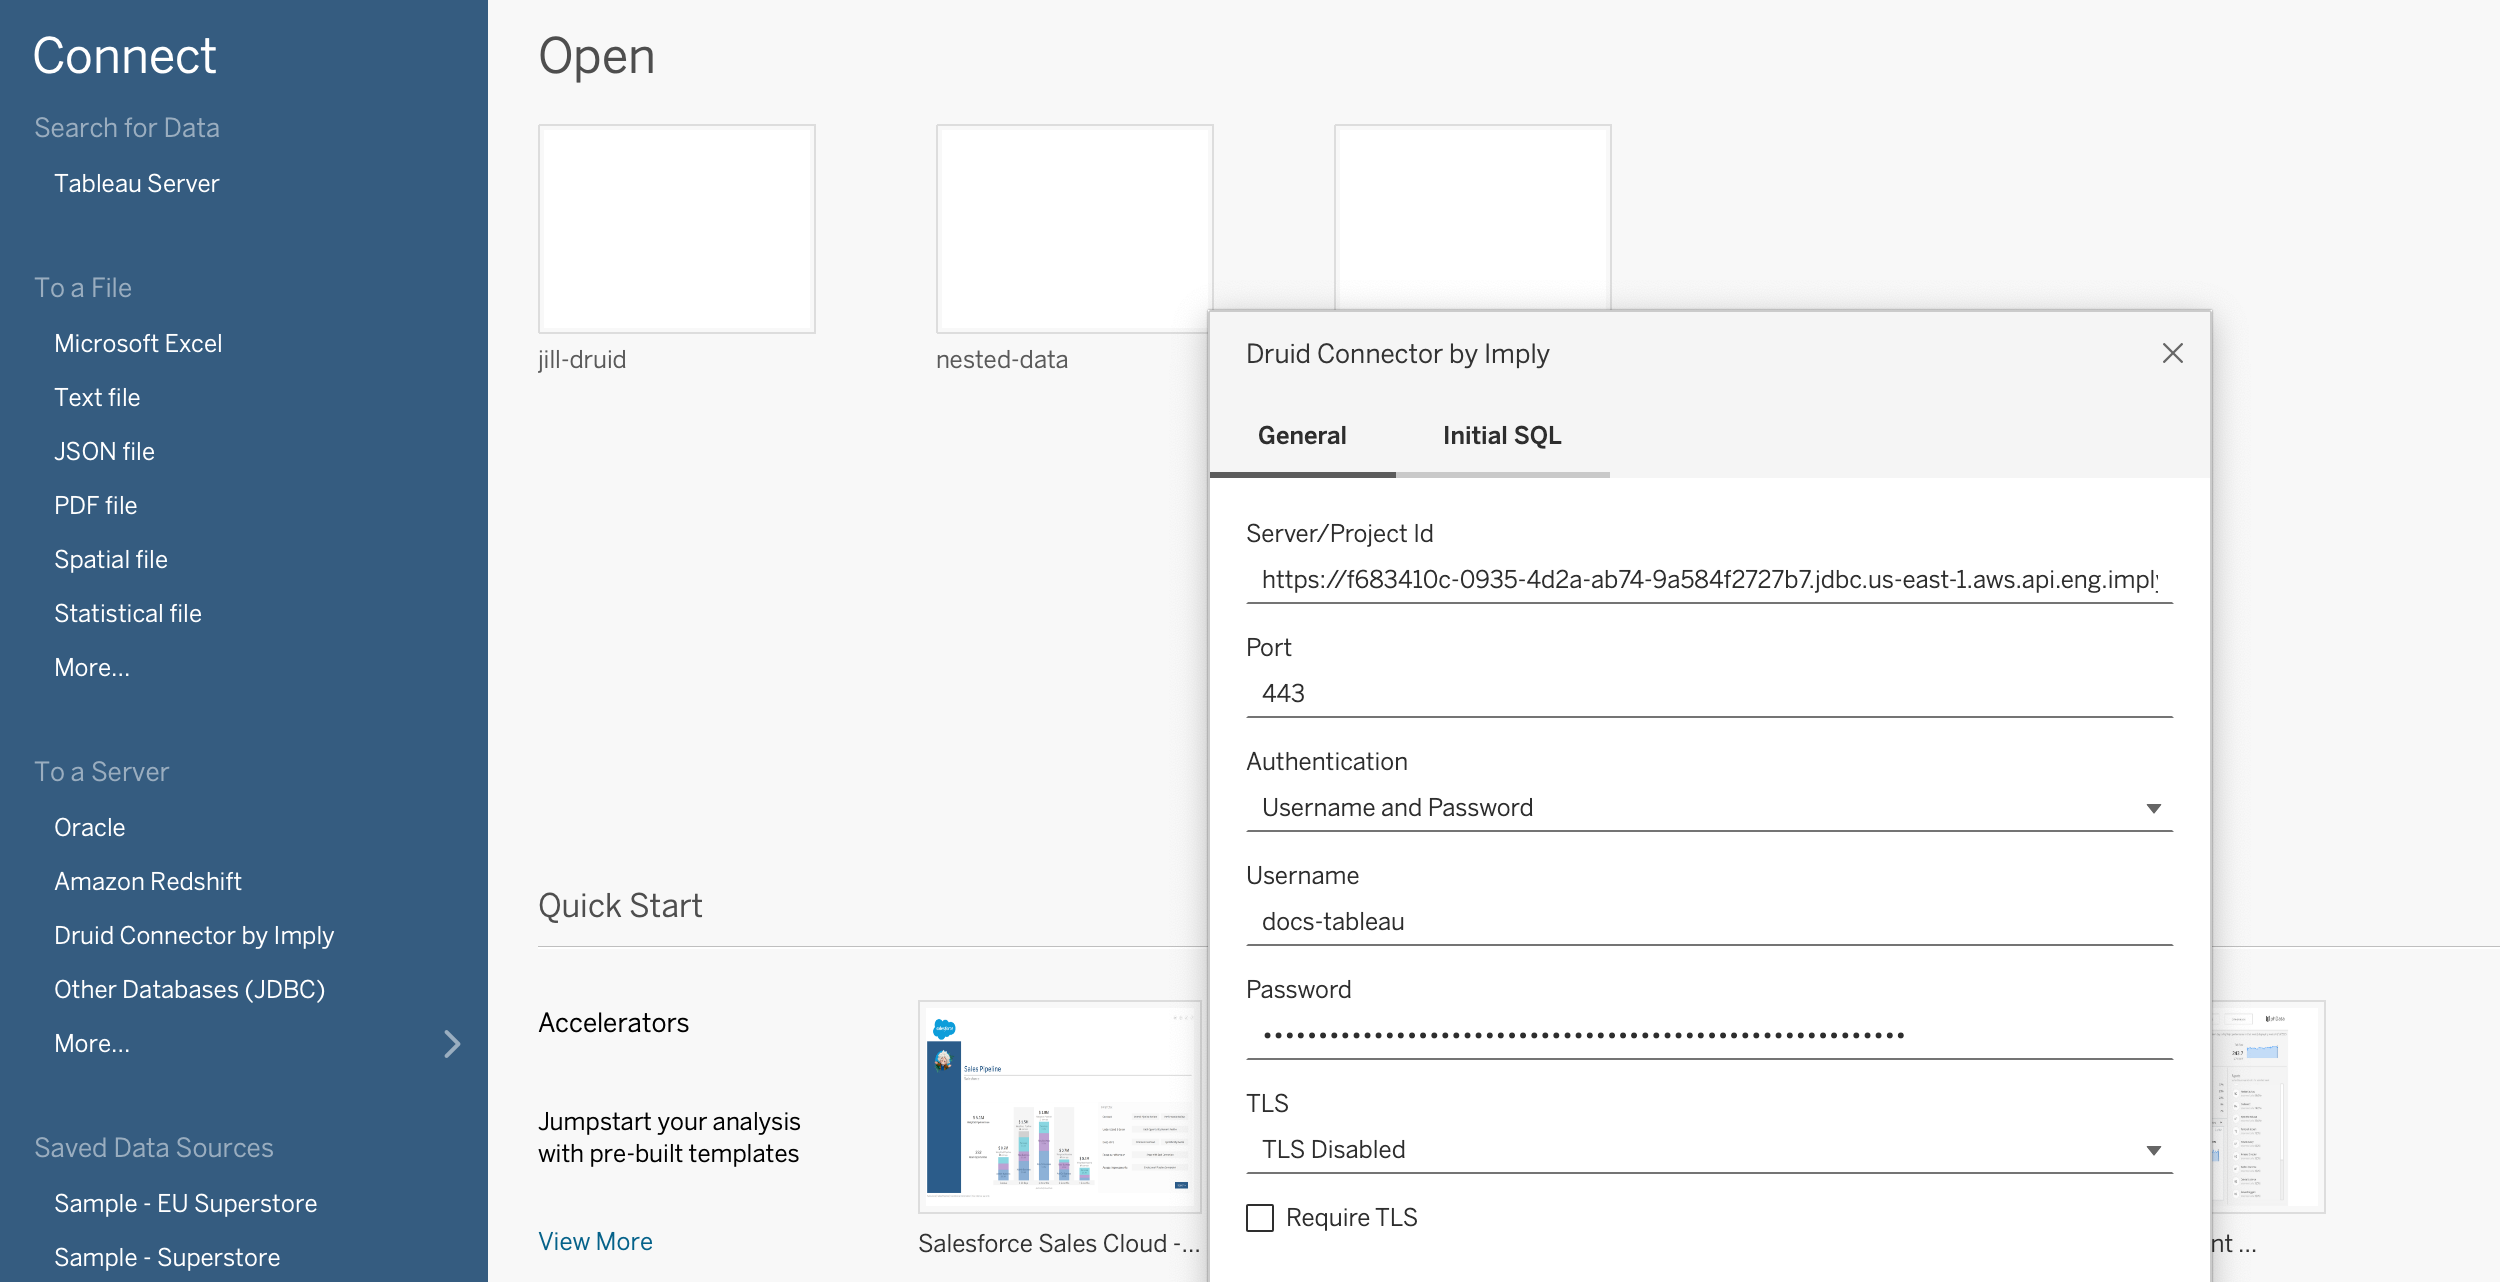
Task: Switch to the General tab
Action: tap(1302, 436)
